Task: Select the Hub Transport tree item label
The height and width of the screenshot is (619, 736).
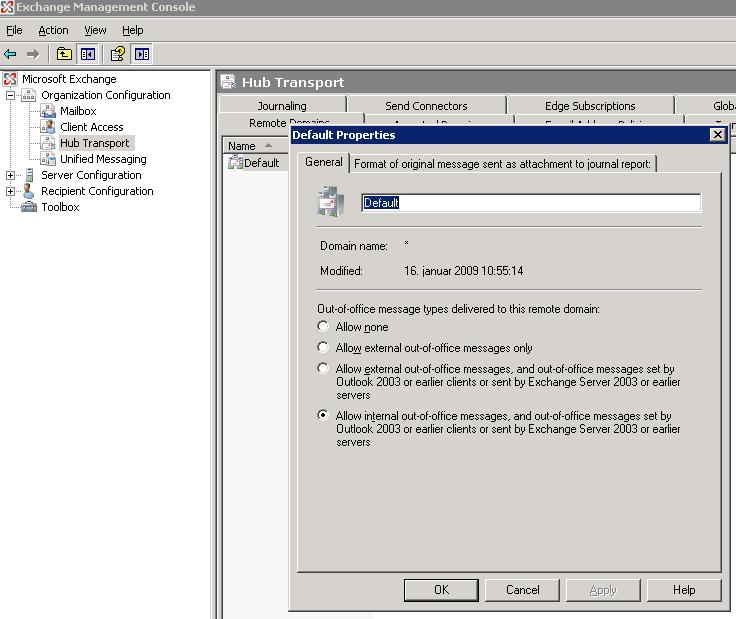Action: click(94, 143)
